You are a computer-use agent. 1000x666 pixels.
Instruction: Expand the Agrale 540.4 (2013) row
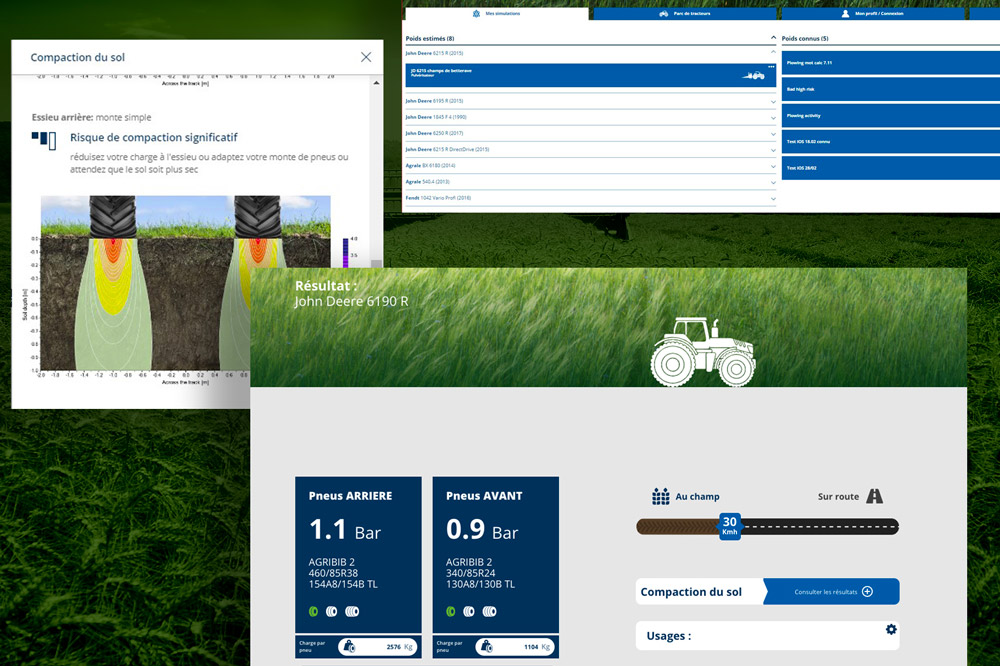click(773, 182)
